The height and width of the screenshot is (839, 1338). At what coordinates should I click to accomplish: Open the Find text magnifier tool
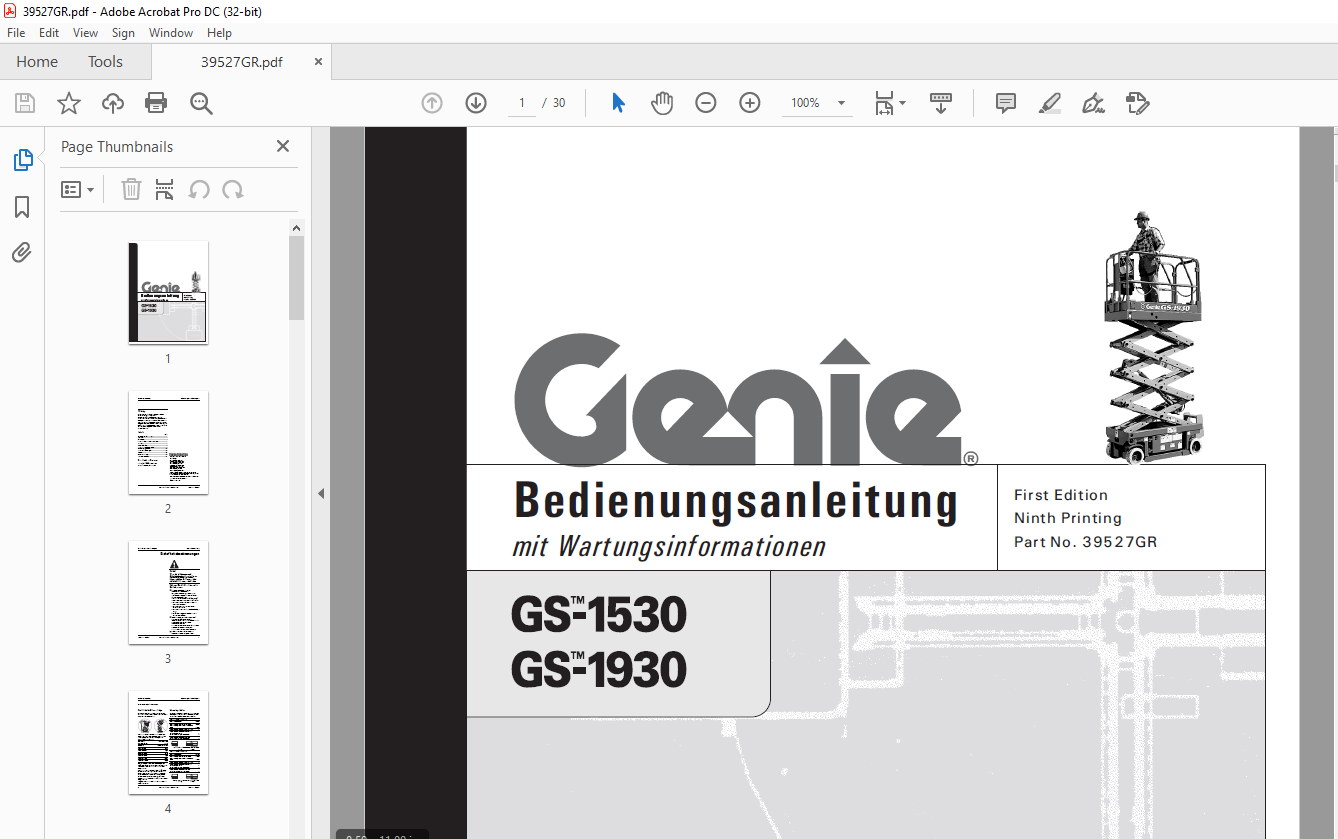201,103
